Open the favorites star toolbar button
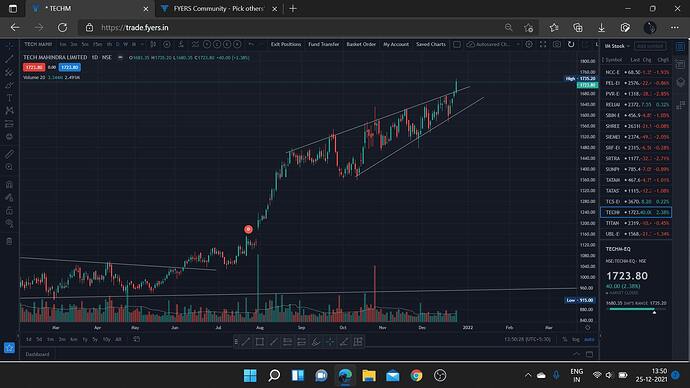 [9, 348]
